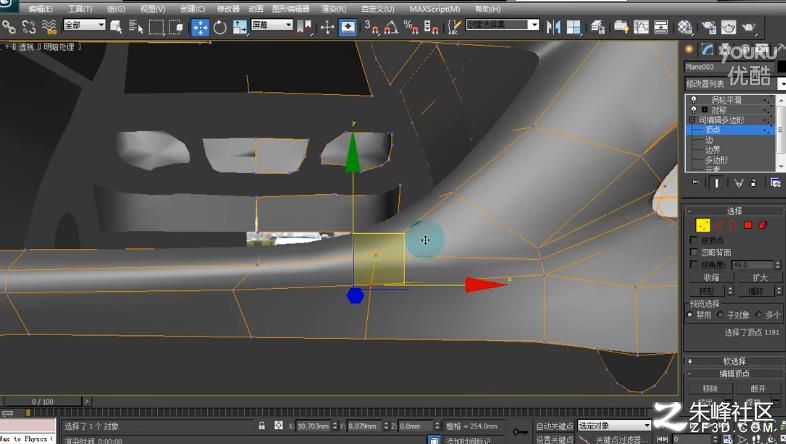Open the Layer Manager

(598, 27)
